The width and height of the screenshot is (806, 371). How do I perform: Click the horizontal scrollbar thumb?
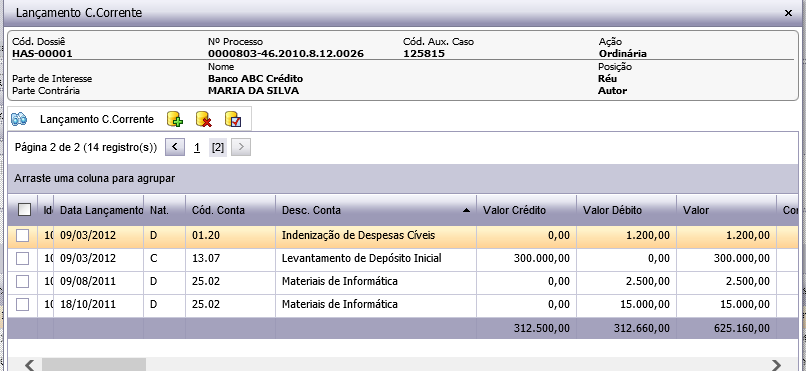(x=94, y=365)
